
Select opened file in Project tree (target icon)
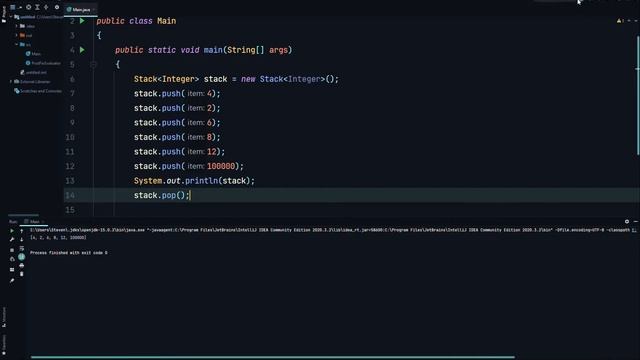[29, 7]
